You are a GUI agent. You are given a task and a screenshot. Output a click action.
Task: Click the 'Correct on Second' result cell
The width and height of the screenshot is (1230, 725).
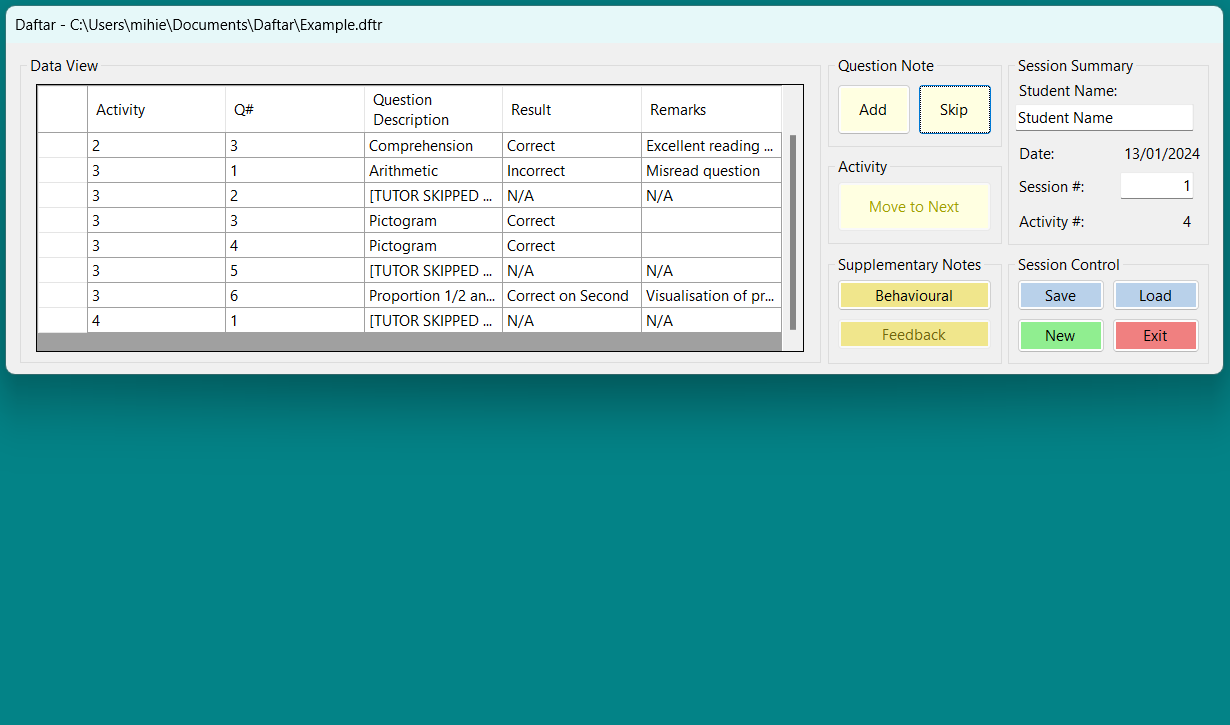point(571,296)
